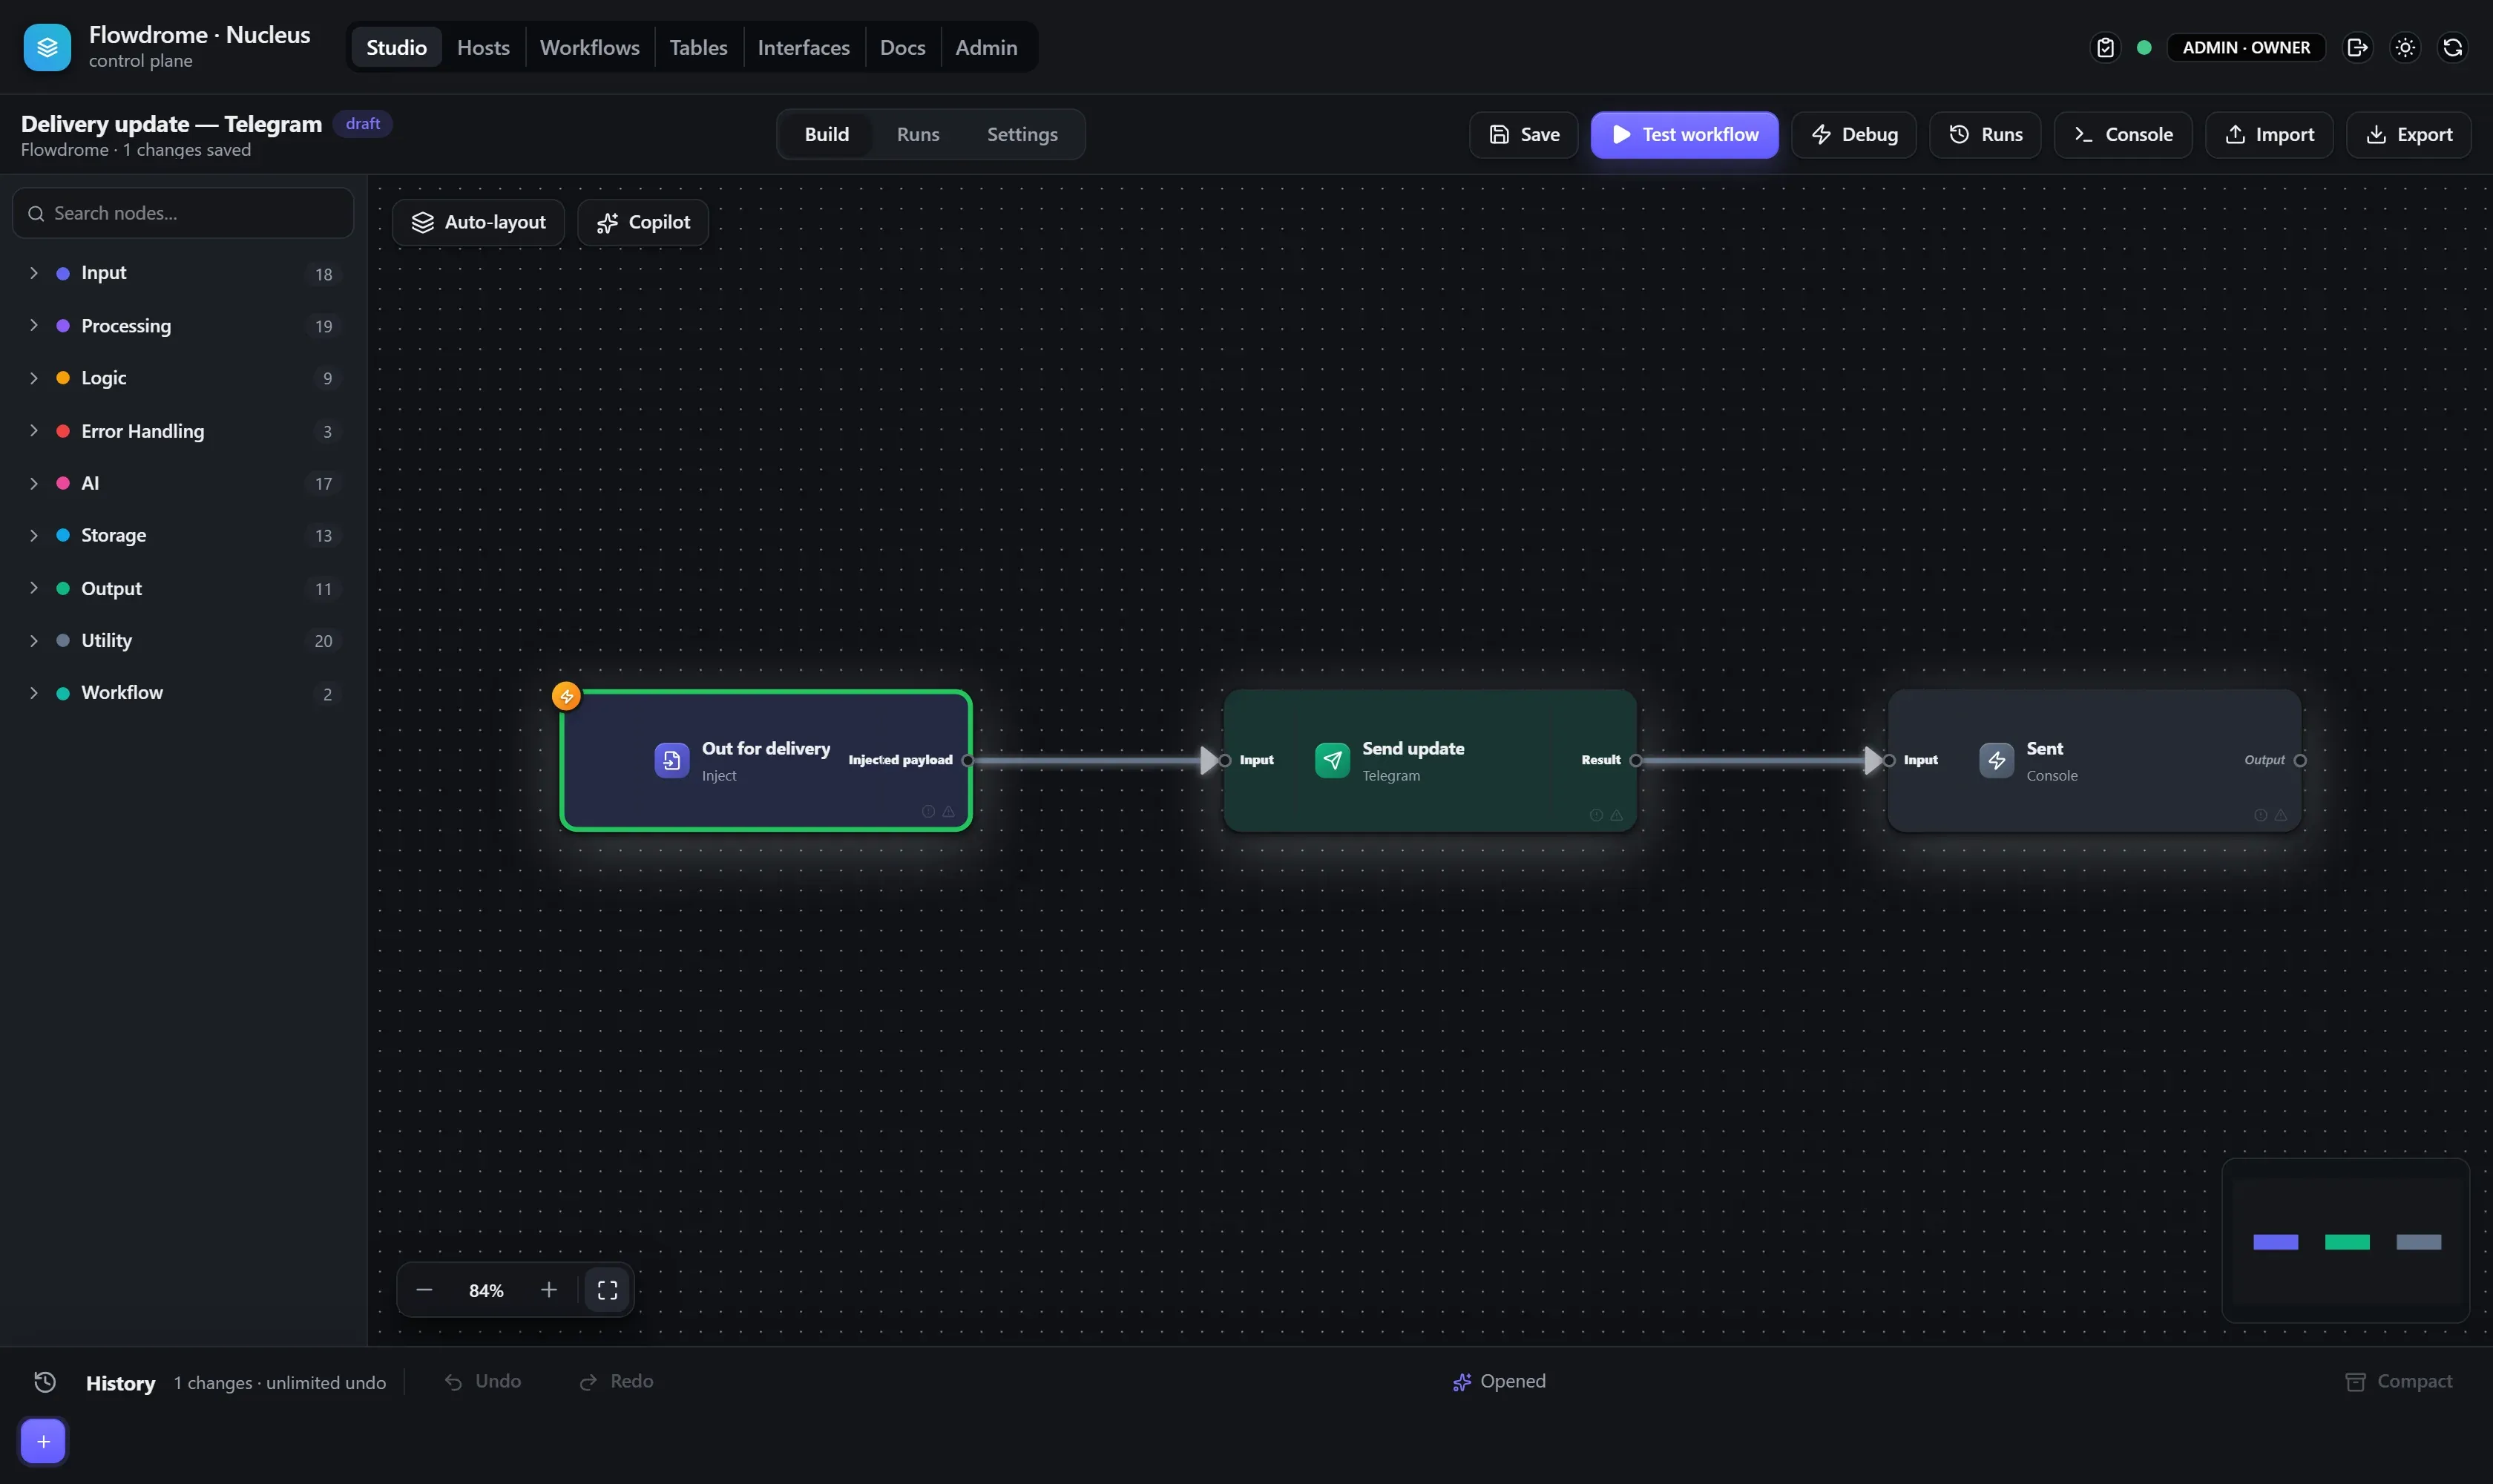Open the Tables navigation tab

coord(698,47)
